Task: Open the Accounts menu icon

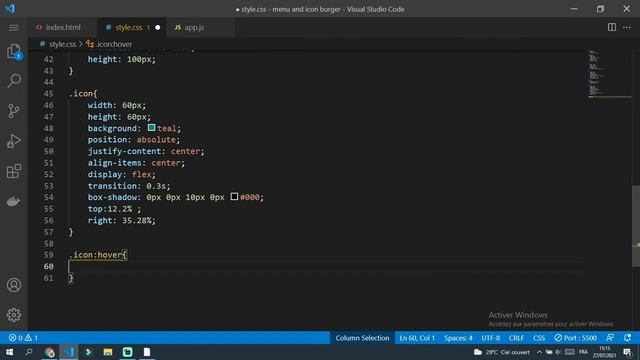Action: [14, 285]
